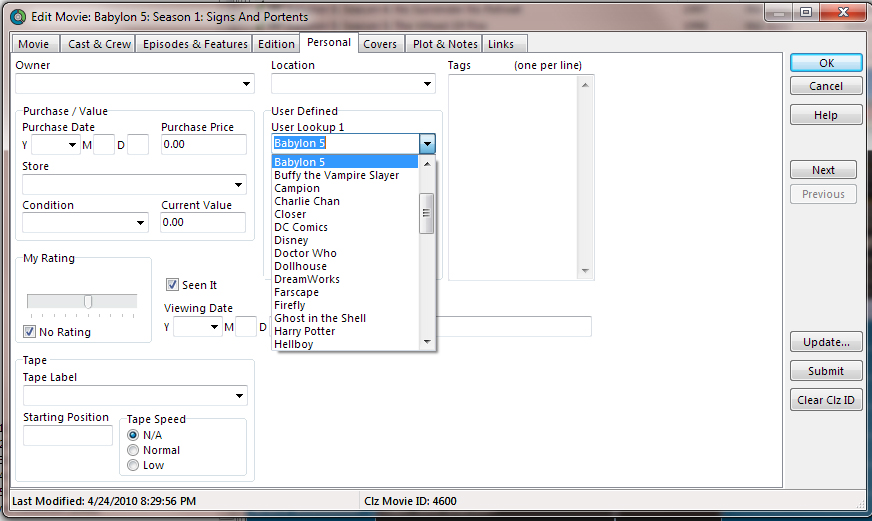Image resolution: width=872 pixels, height=521 pixels.
Task: Click the Previous button
Action: [823, 194]
